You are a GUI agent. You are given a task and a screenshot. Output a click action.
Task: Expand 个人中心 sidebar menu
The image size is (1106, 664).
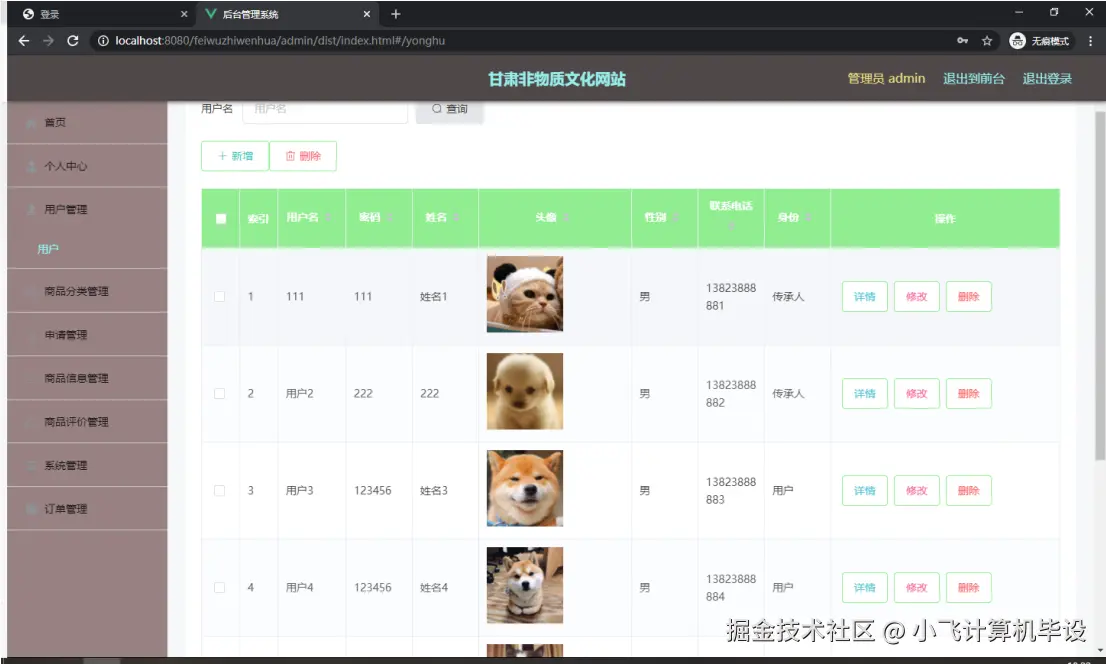point(87,166)
